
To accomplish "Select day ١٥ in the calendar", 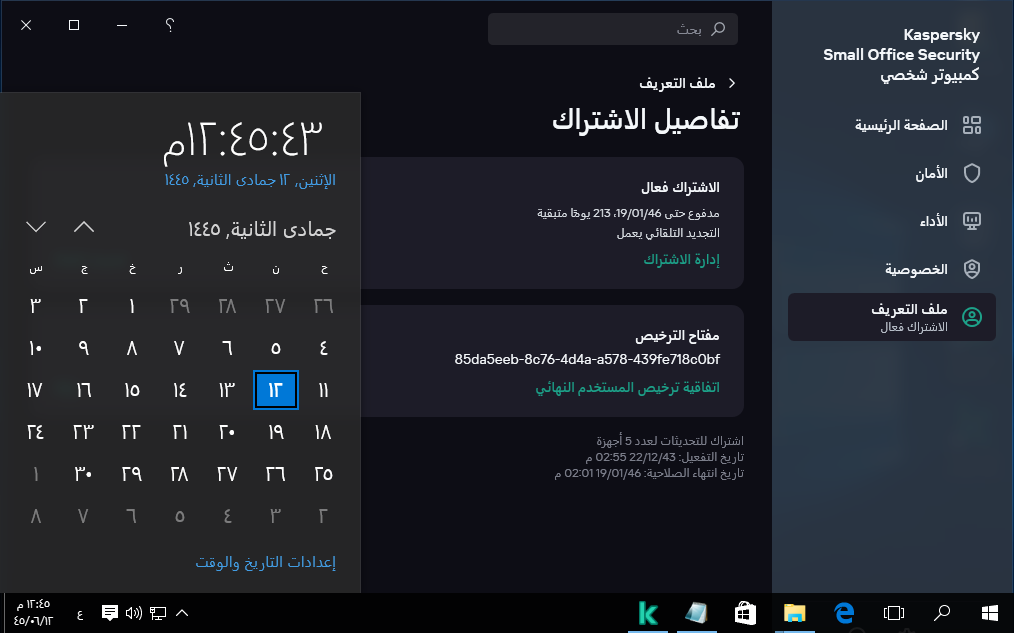I will (x=131, y=390).
